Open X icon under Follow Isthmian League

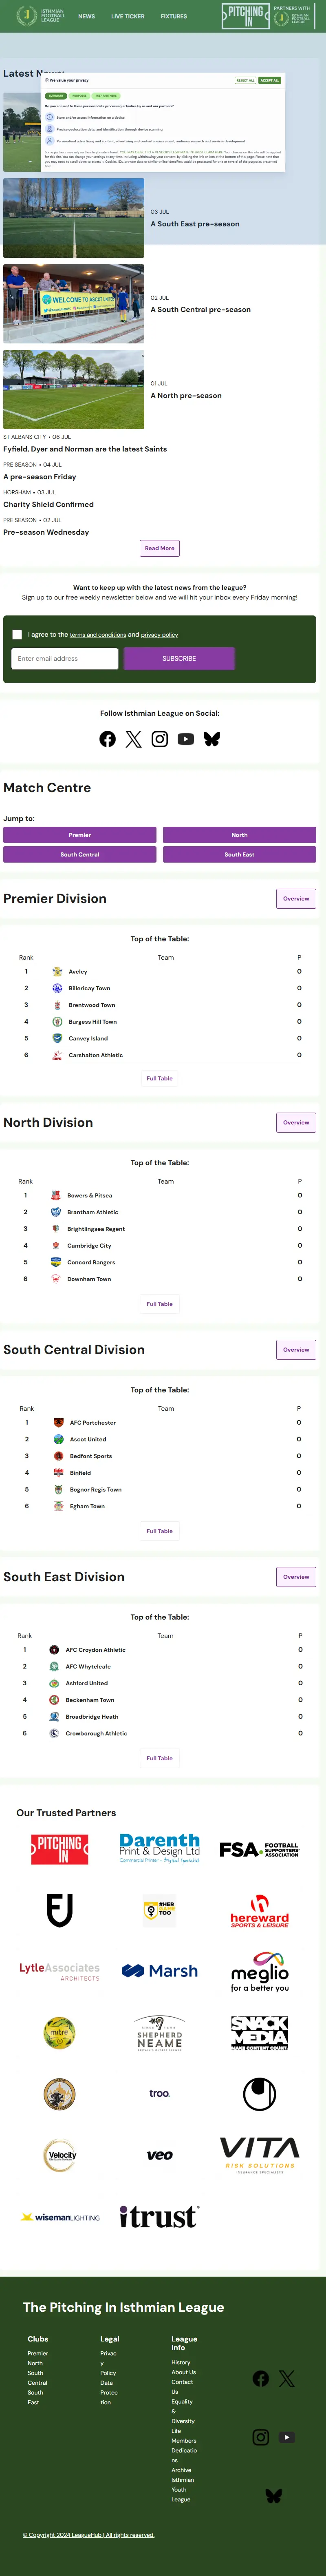(x=133, y=739)
